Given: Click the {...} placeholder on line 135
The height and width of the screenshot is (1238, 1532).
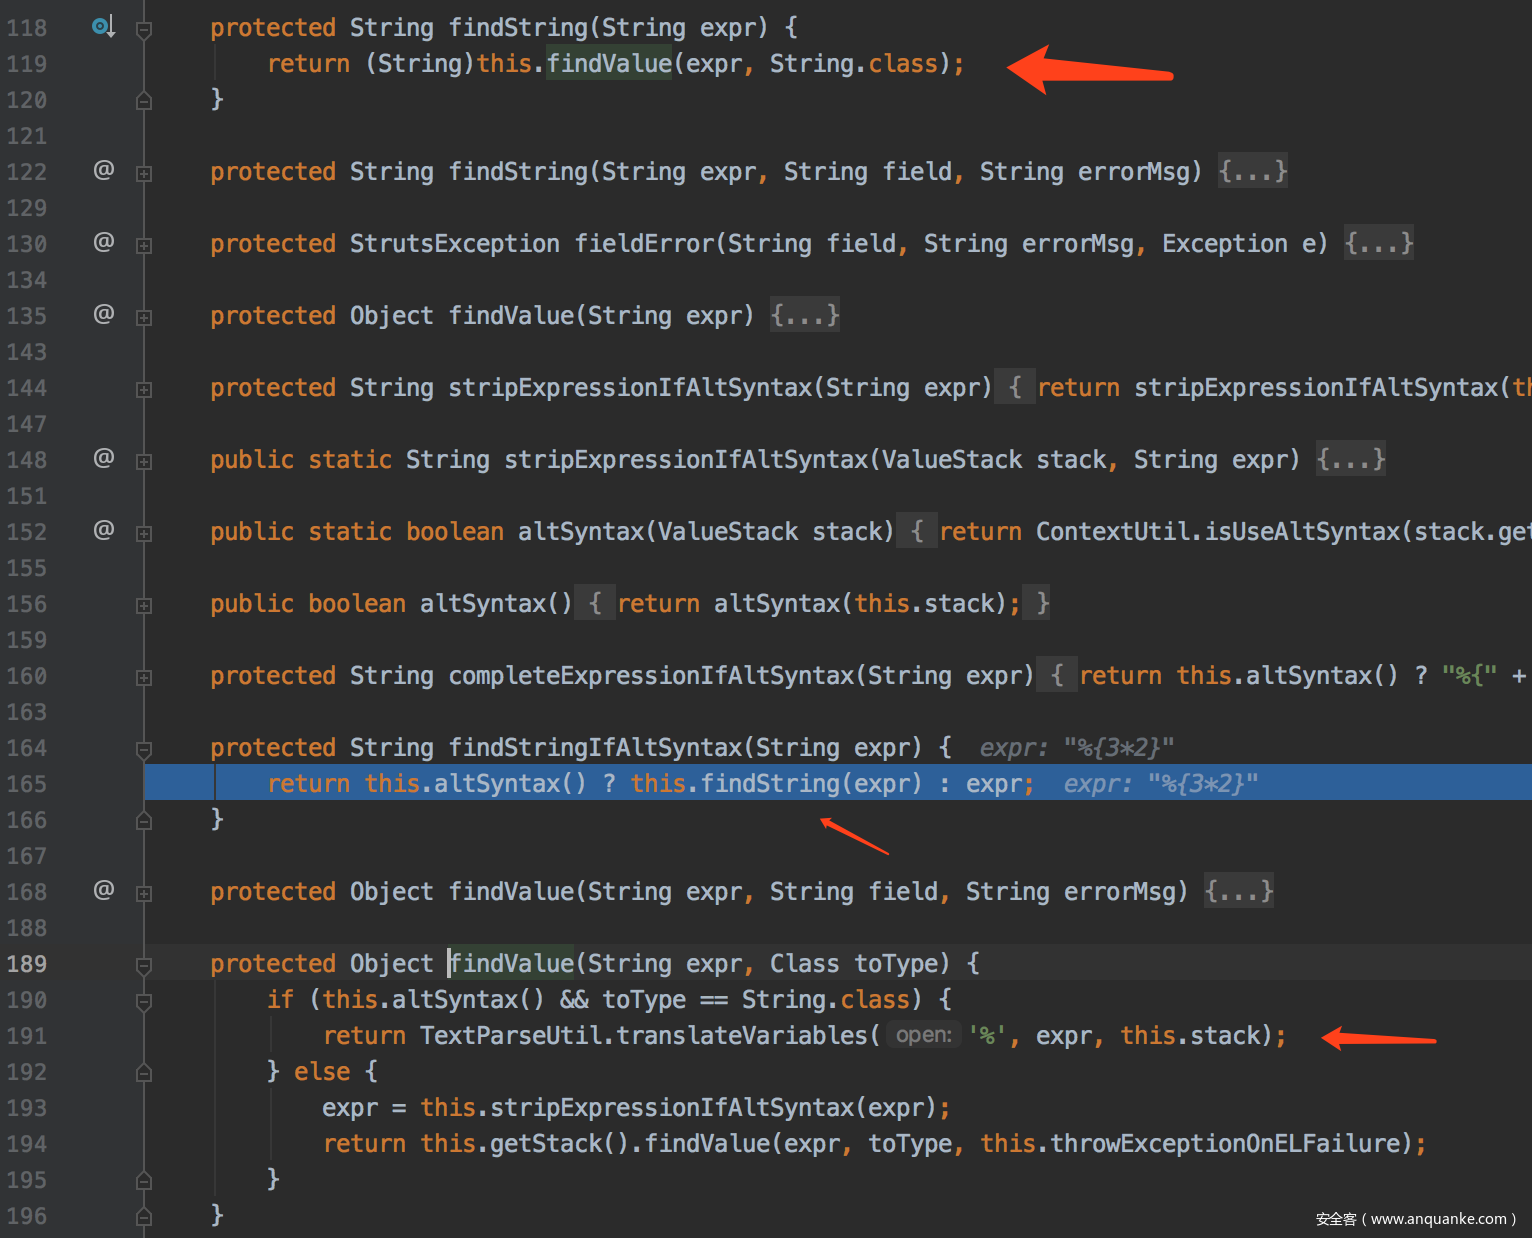Looking at the screenshot, I should [x=804, y=315].
